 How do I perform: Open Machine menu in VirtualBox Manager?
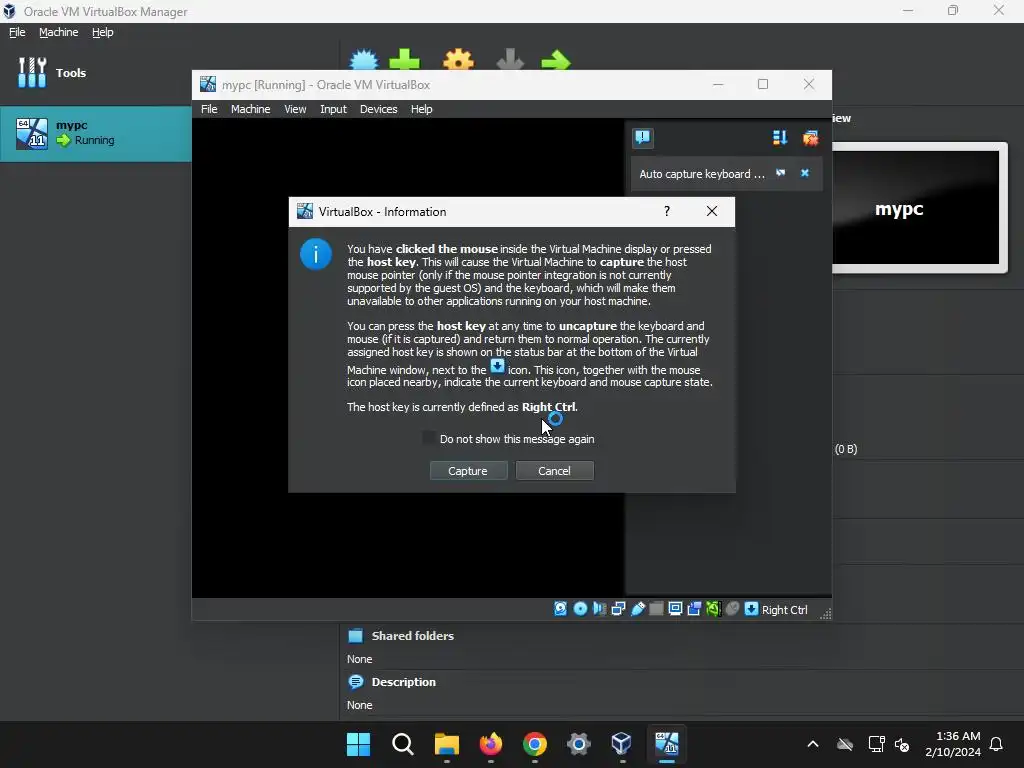58,32
